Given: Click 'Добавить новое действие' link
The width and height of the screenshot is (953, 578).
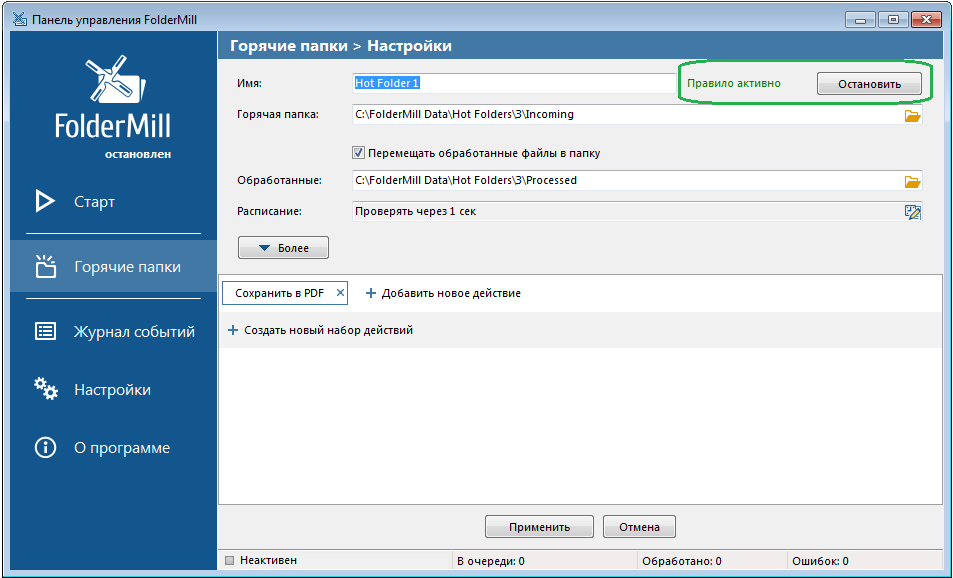Looking at the screenshot, I should tap(451, 294).
